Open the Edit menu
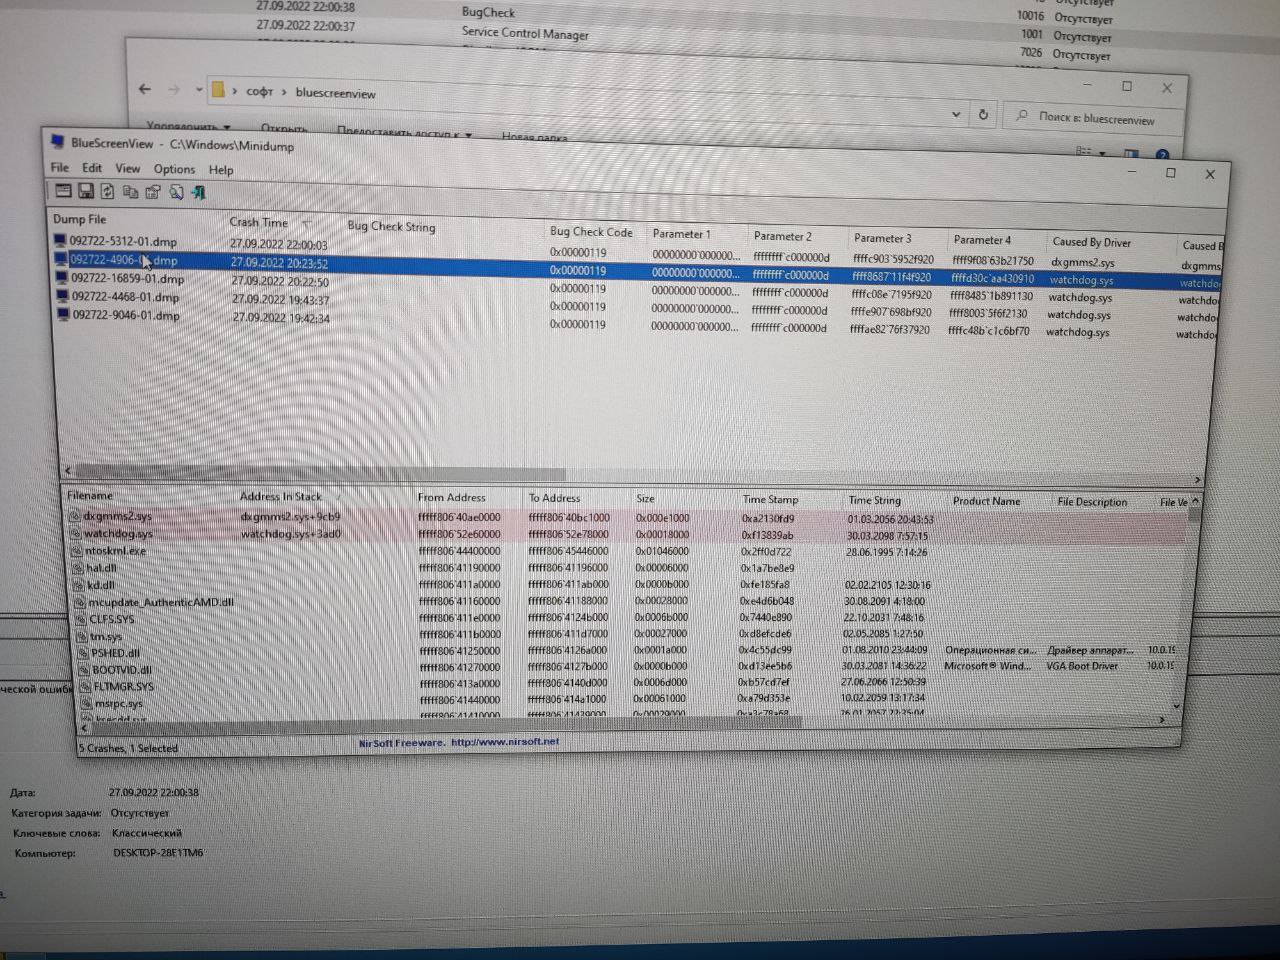The height and width of the screenshot is (960, 1280). [x=92, y=168]
